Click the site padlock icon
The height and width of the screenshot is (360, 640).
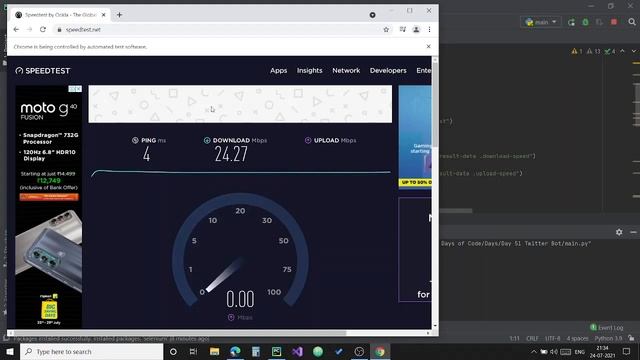59,29
